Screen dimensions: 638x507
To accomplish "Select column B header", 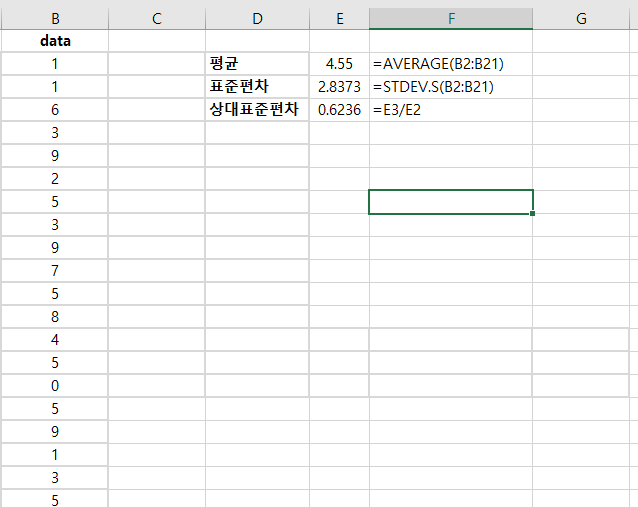I will pyautogui.click(x=55, y=19).
